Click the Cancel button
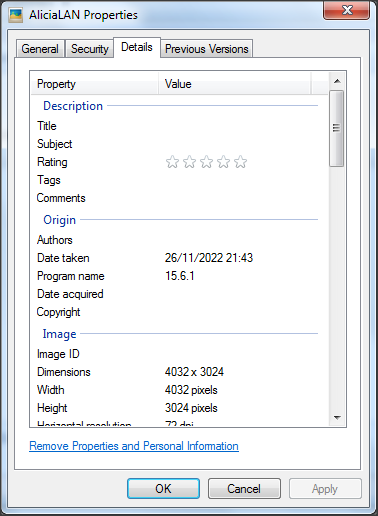The image size is (378, 516). point(244,489)
